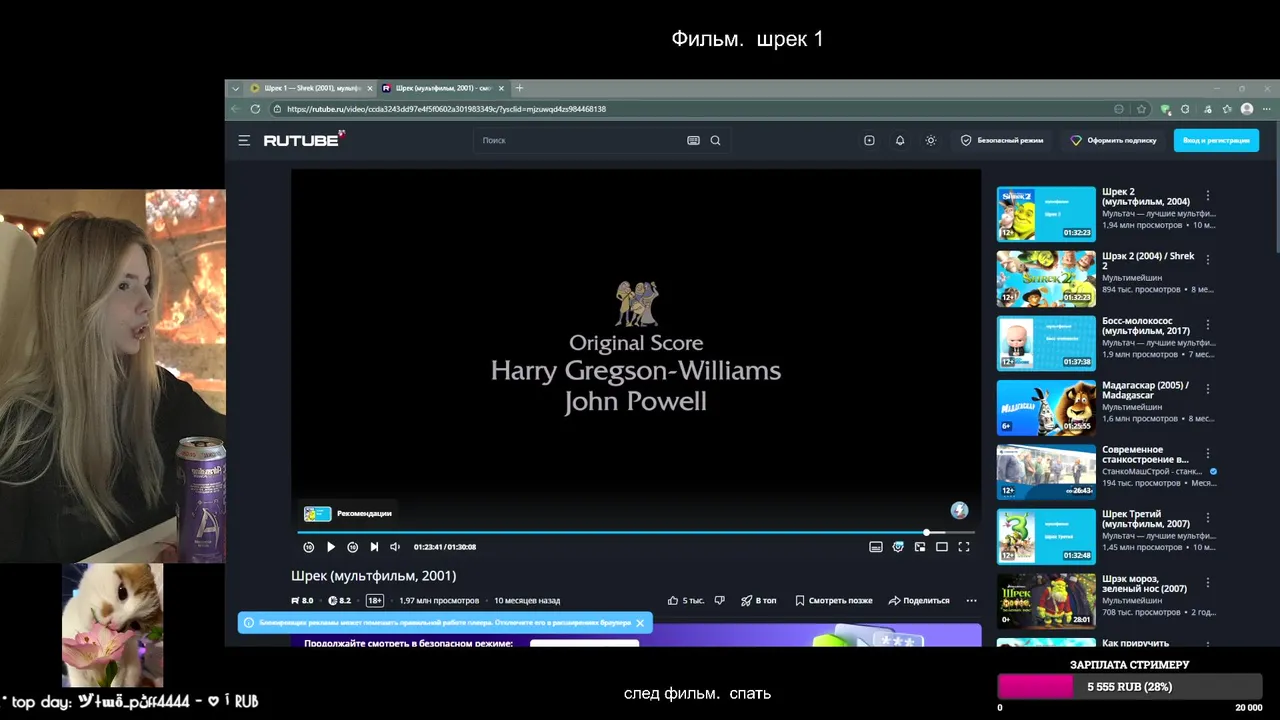Screen dimensions: 1280x720
Task: Click Поделиться share button
Action: click(919, 601)
